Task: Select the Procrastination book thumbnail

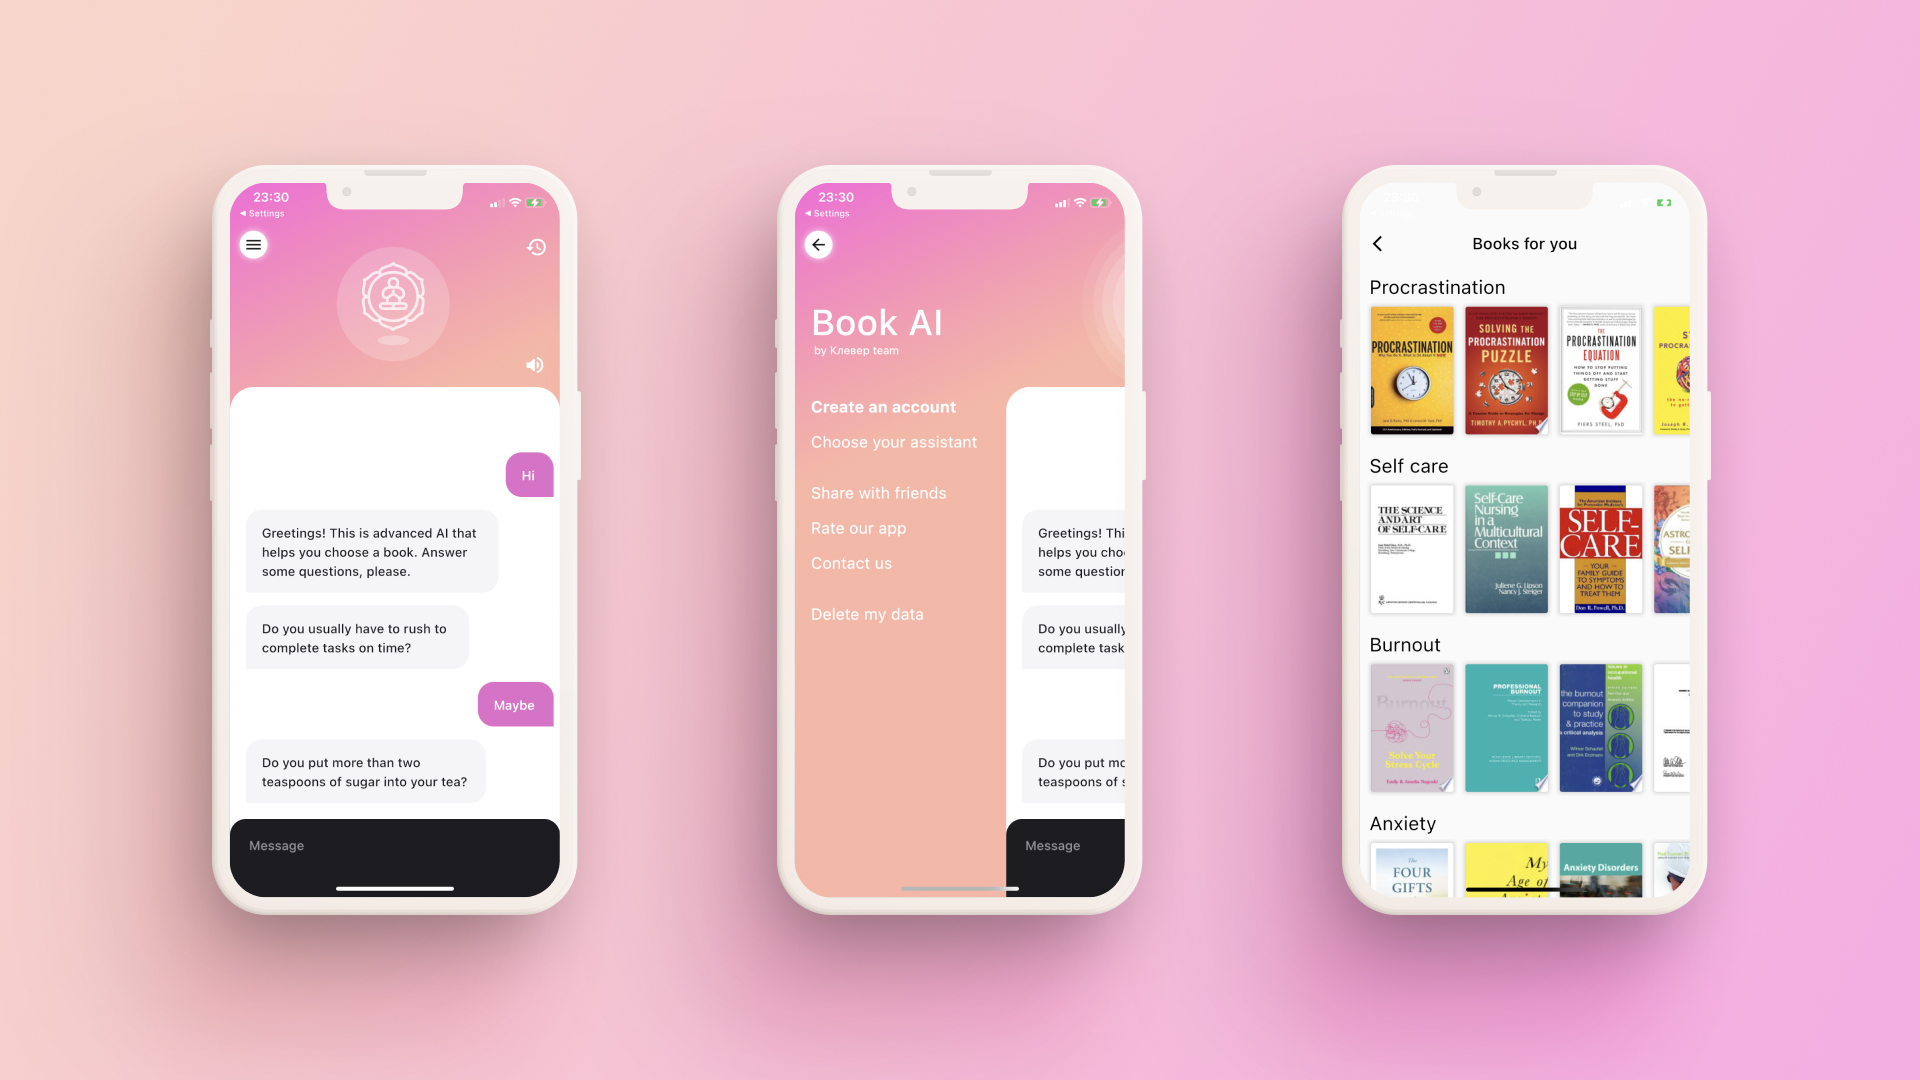Action: pos(1411,369)
